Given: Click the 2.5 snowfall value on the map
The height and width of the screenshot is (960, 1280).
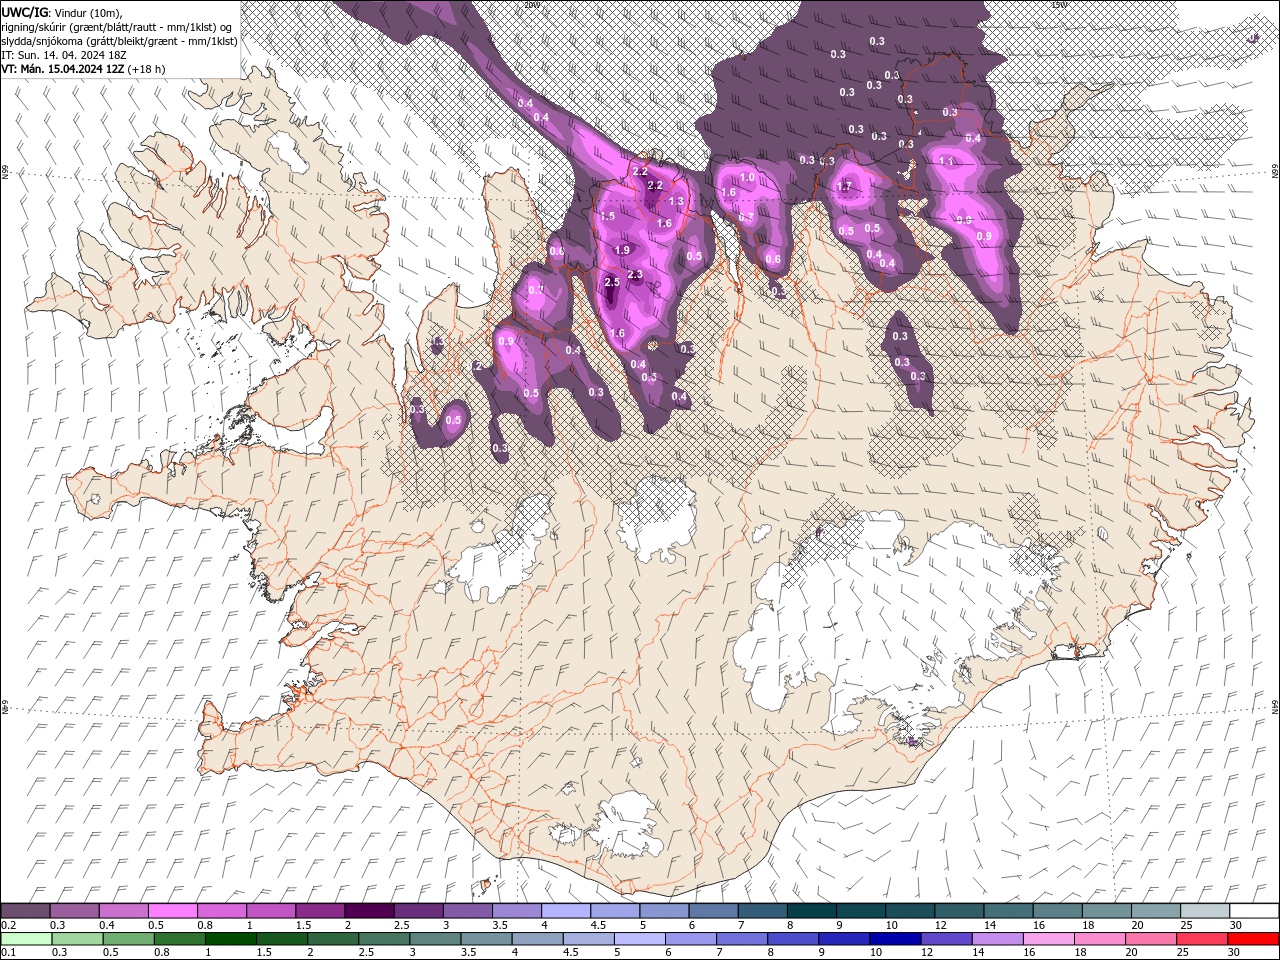Looking at the screenshot, I should point(613,283).
